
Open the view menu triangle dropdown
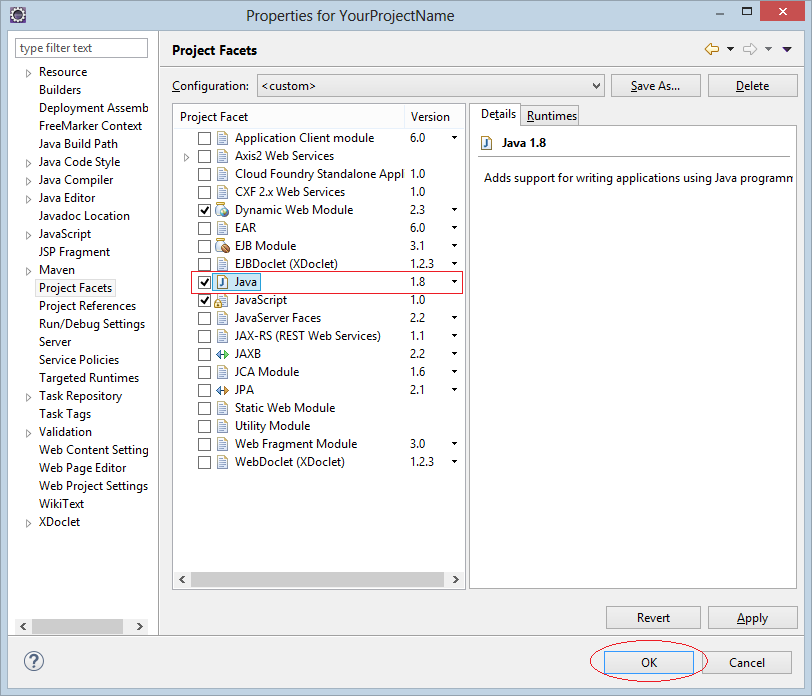[x=787, y=49]
